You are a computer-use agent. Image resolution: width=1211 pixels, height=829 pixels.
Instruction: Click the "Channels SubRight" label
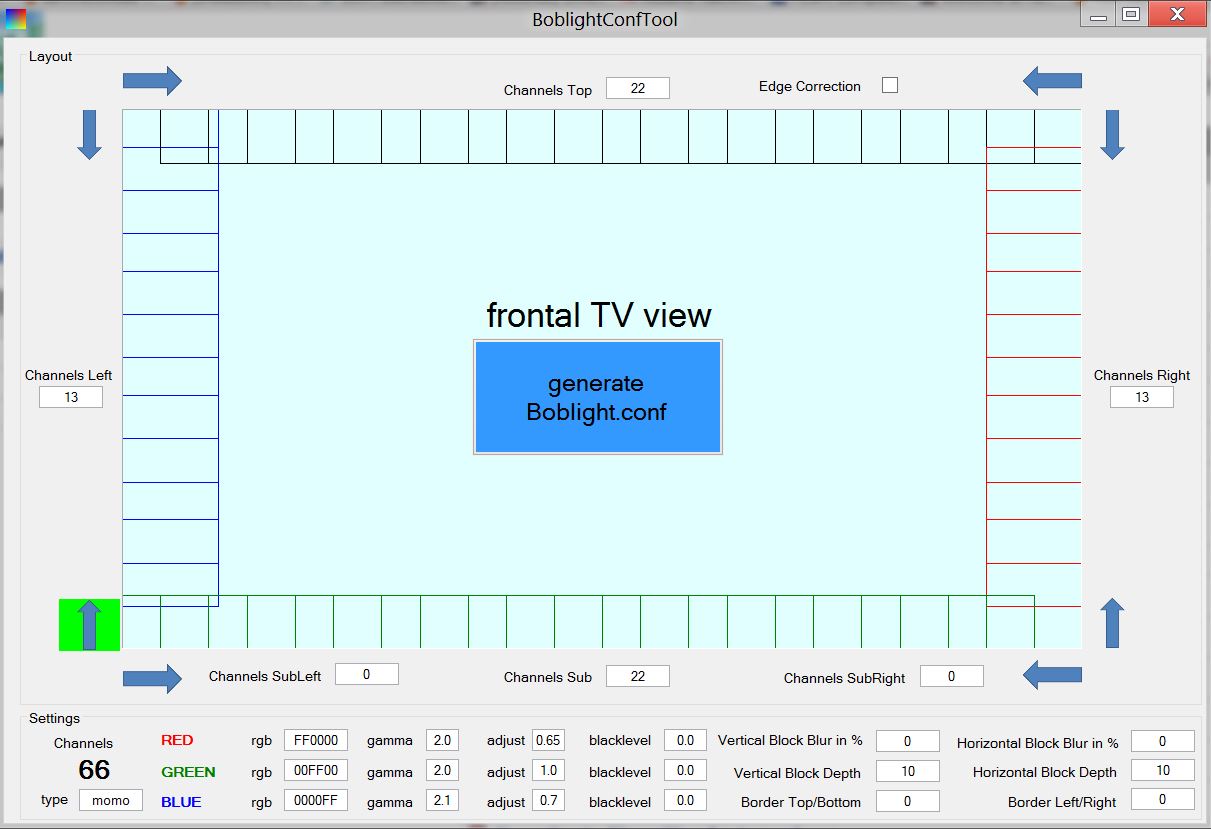click(845, 678)
